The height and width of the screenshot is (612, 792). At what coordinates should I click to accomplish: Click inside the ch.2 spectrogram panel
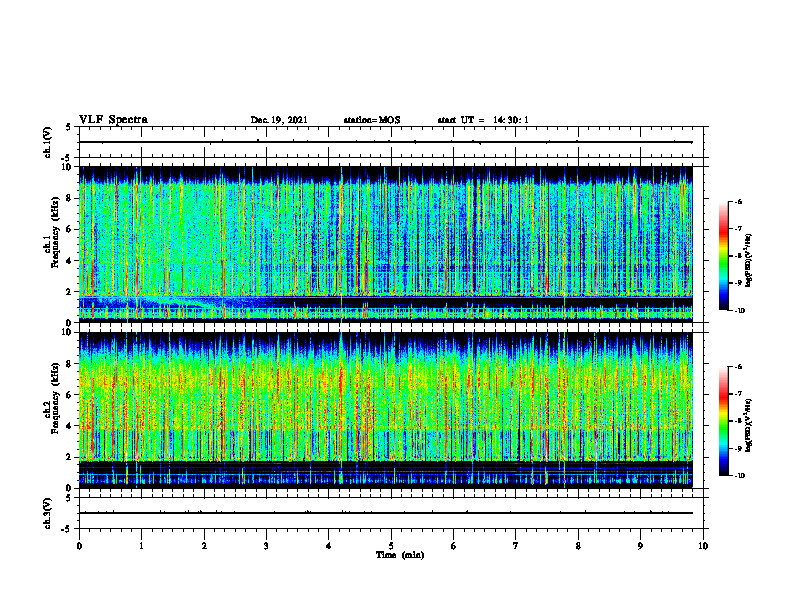pyautogui.click(x=386, y=410)
